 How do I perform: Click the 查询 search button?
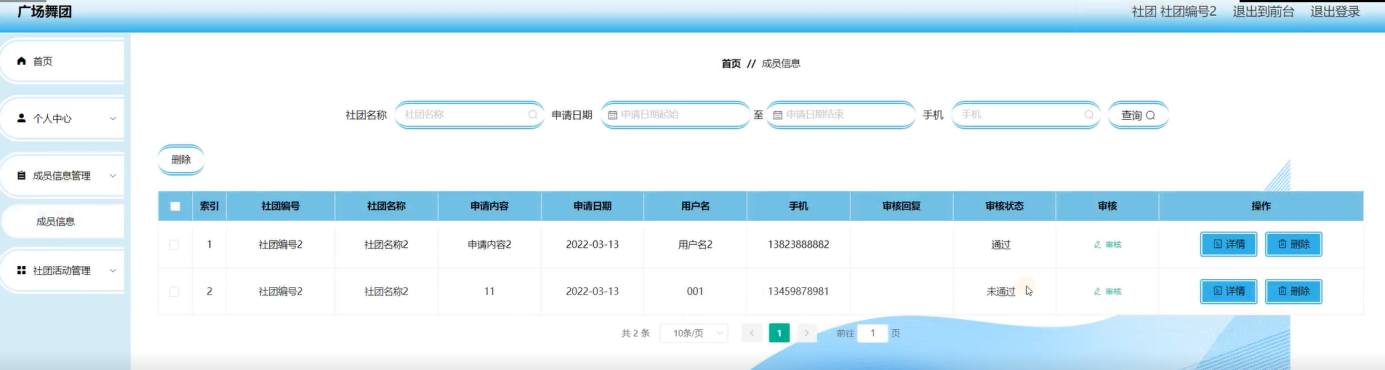click(x=1138, y=115)
